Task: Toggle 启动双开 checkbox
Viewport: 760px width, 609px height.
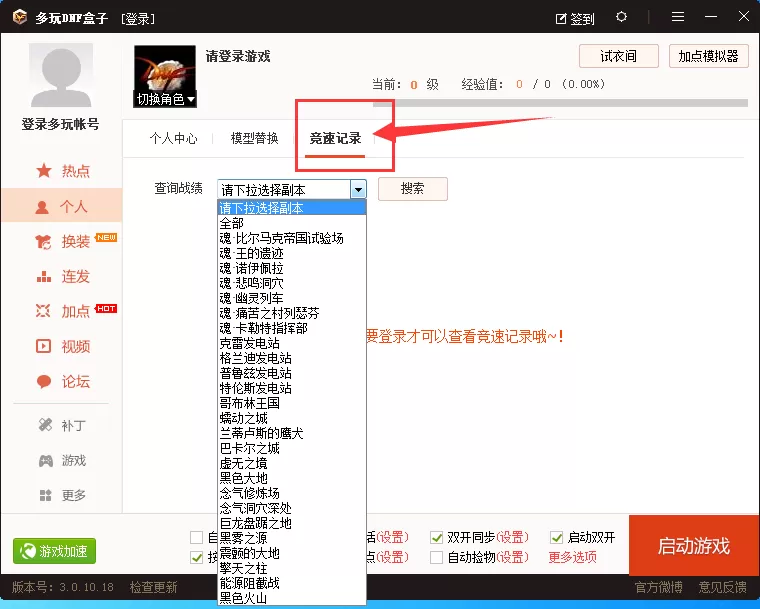Action: (x=556, y=538)
